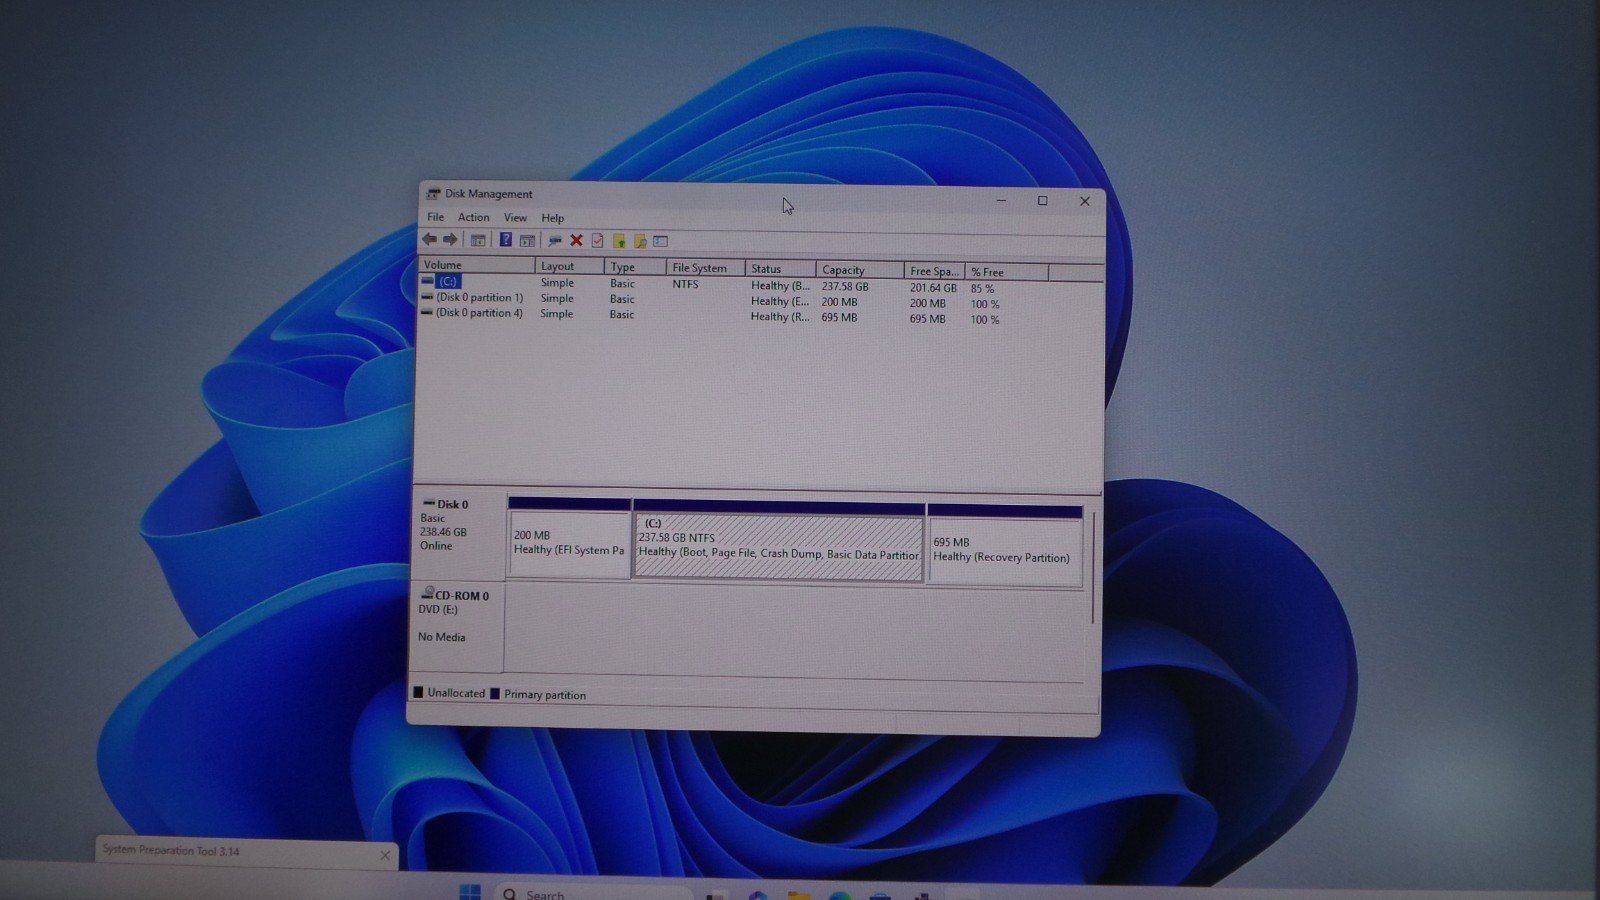Image resolution: width=1600 pixels, height=900 pixels.
Task: Click the red X Delete toolbar icon
Action: tap(576, 241)
